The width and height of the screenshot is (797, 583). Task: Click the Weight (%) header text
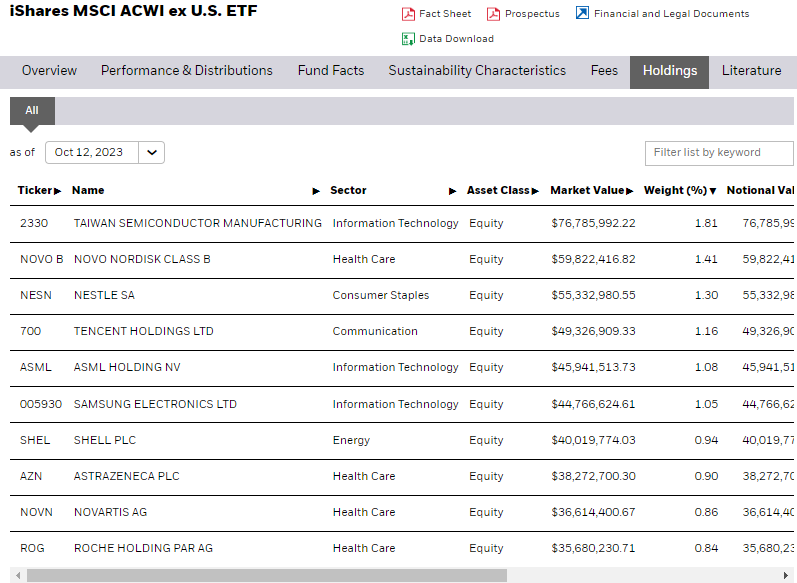click(x=675, y=191)
